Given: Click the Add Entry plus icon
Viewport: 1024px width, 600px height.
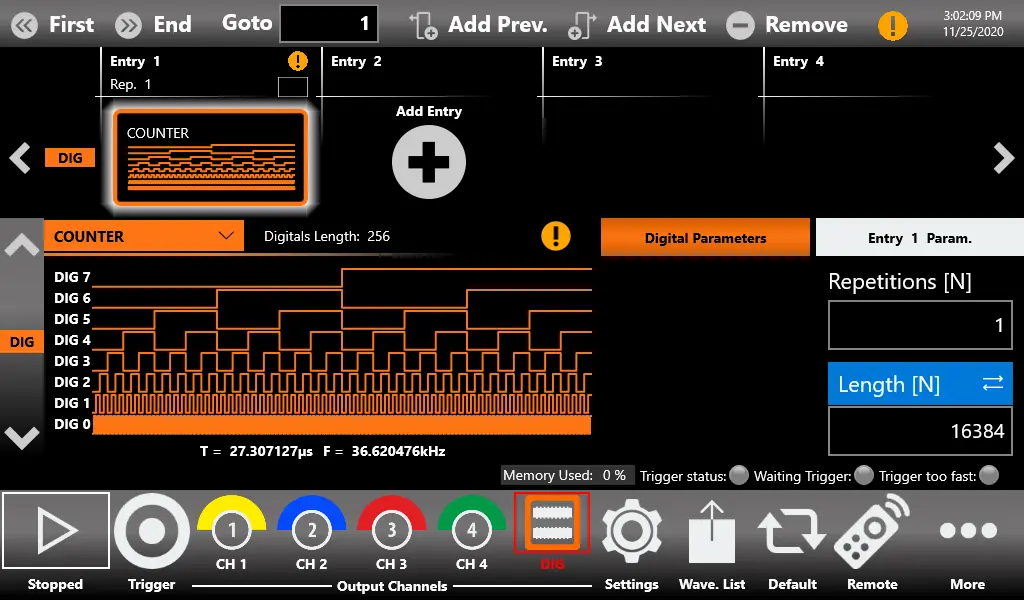Looking at the screenshot, I should pyautogui.click(x=429, y=162).
